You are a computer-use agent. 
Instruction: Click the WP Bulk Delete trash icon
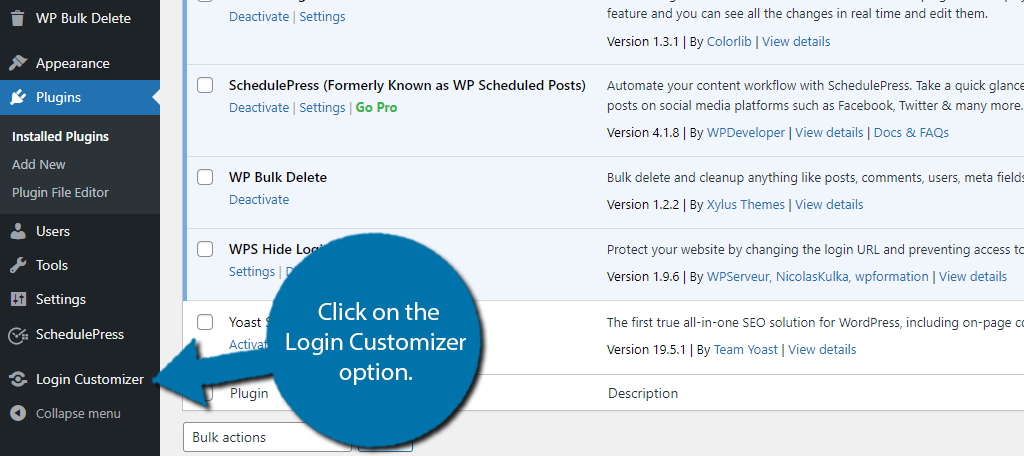tap(18, 18)
